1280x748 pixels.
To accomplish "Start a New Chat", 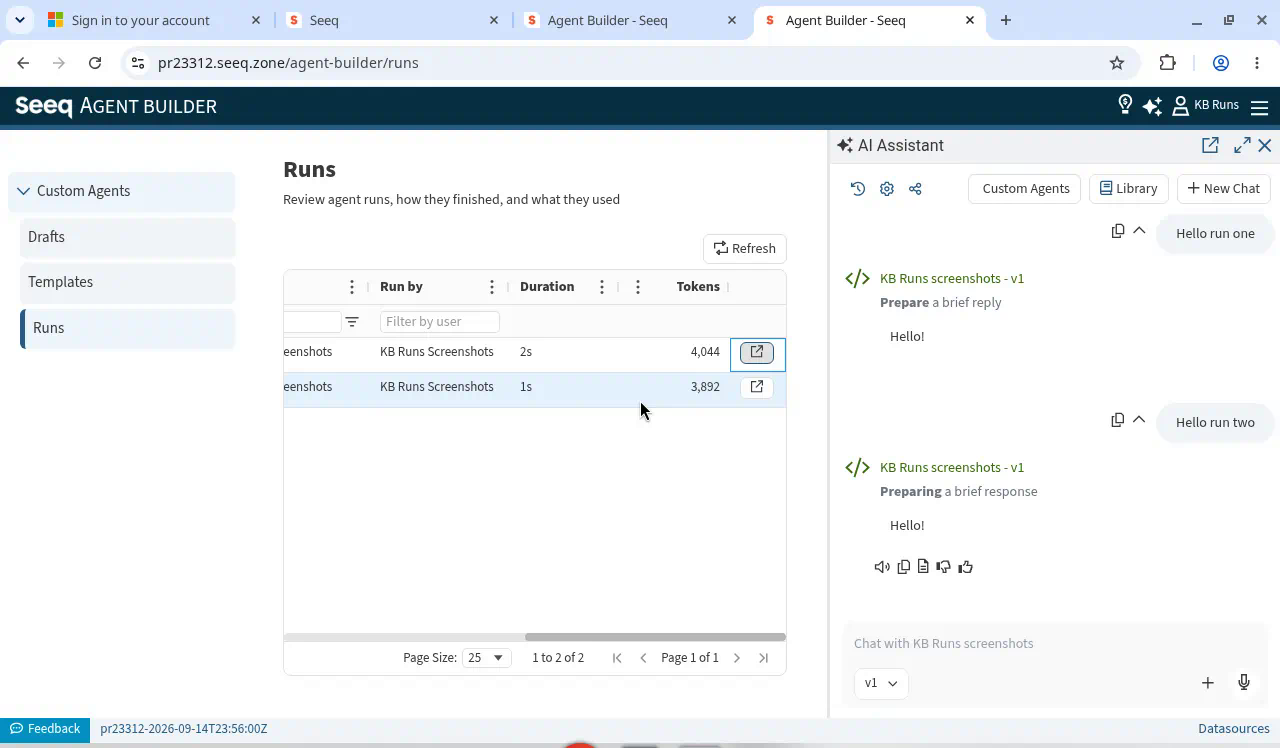I will click(x=1223, y=188).
